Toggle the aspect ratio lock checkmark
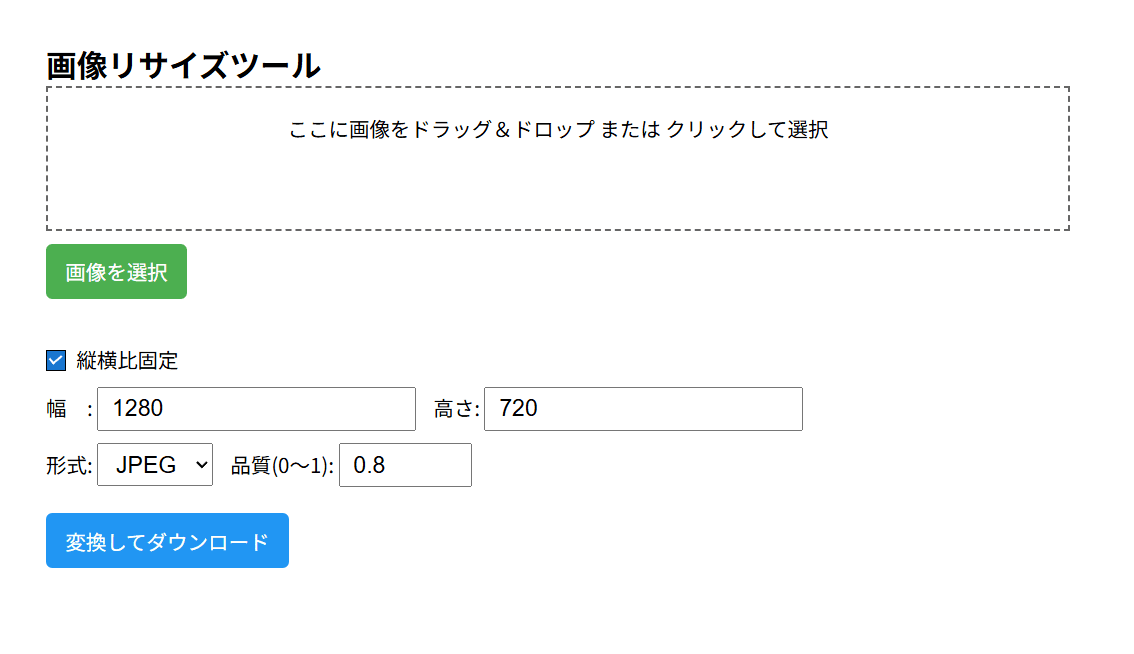Viewport: 1134px width, 654px height. pos(56,361)
